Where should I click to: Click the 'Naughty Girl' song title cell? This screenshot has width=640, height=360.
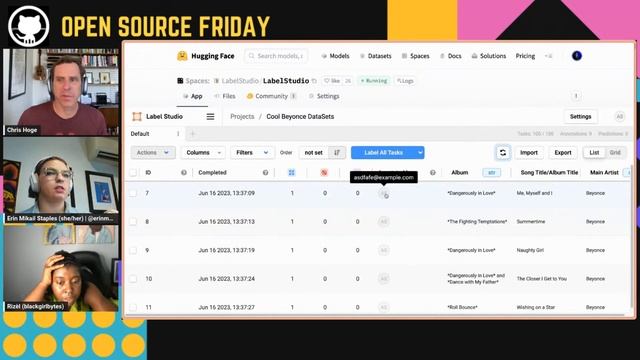click(x=530, y=250)
